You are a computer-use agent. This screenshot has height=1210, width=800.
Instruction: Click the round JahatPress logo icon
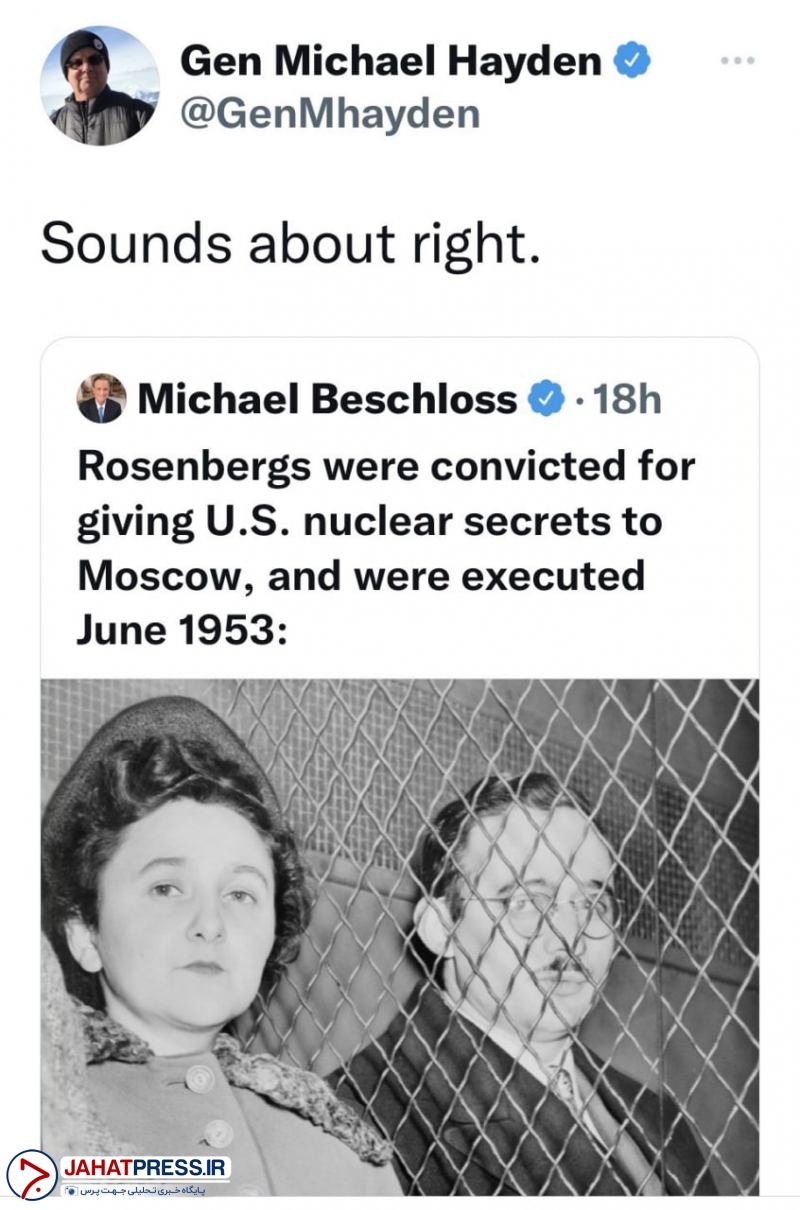pyautogui.click(x=32, y=1174)
